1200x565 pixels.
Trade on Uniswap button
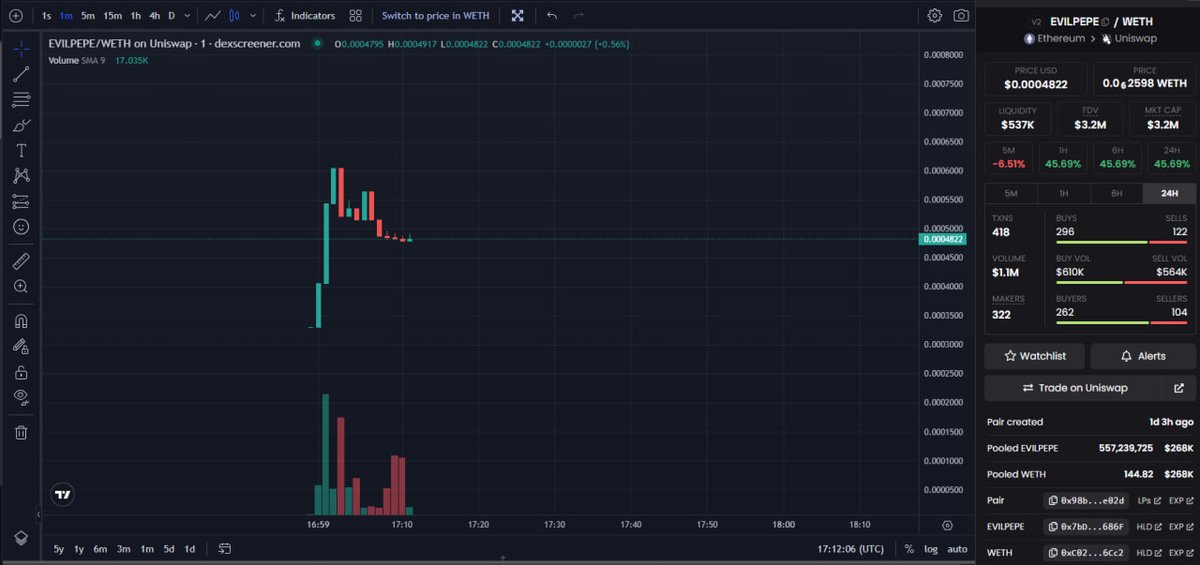click(1074, 388)
